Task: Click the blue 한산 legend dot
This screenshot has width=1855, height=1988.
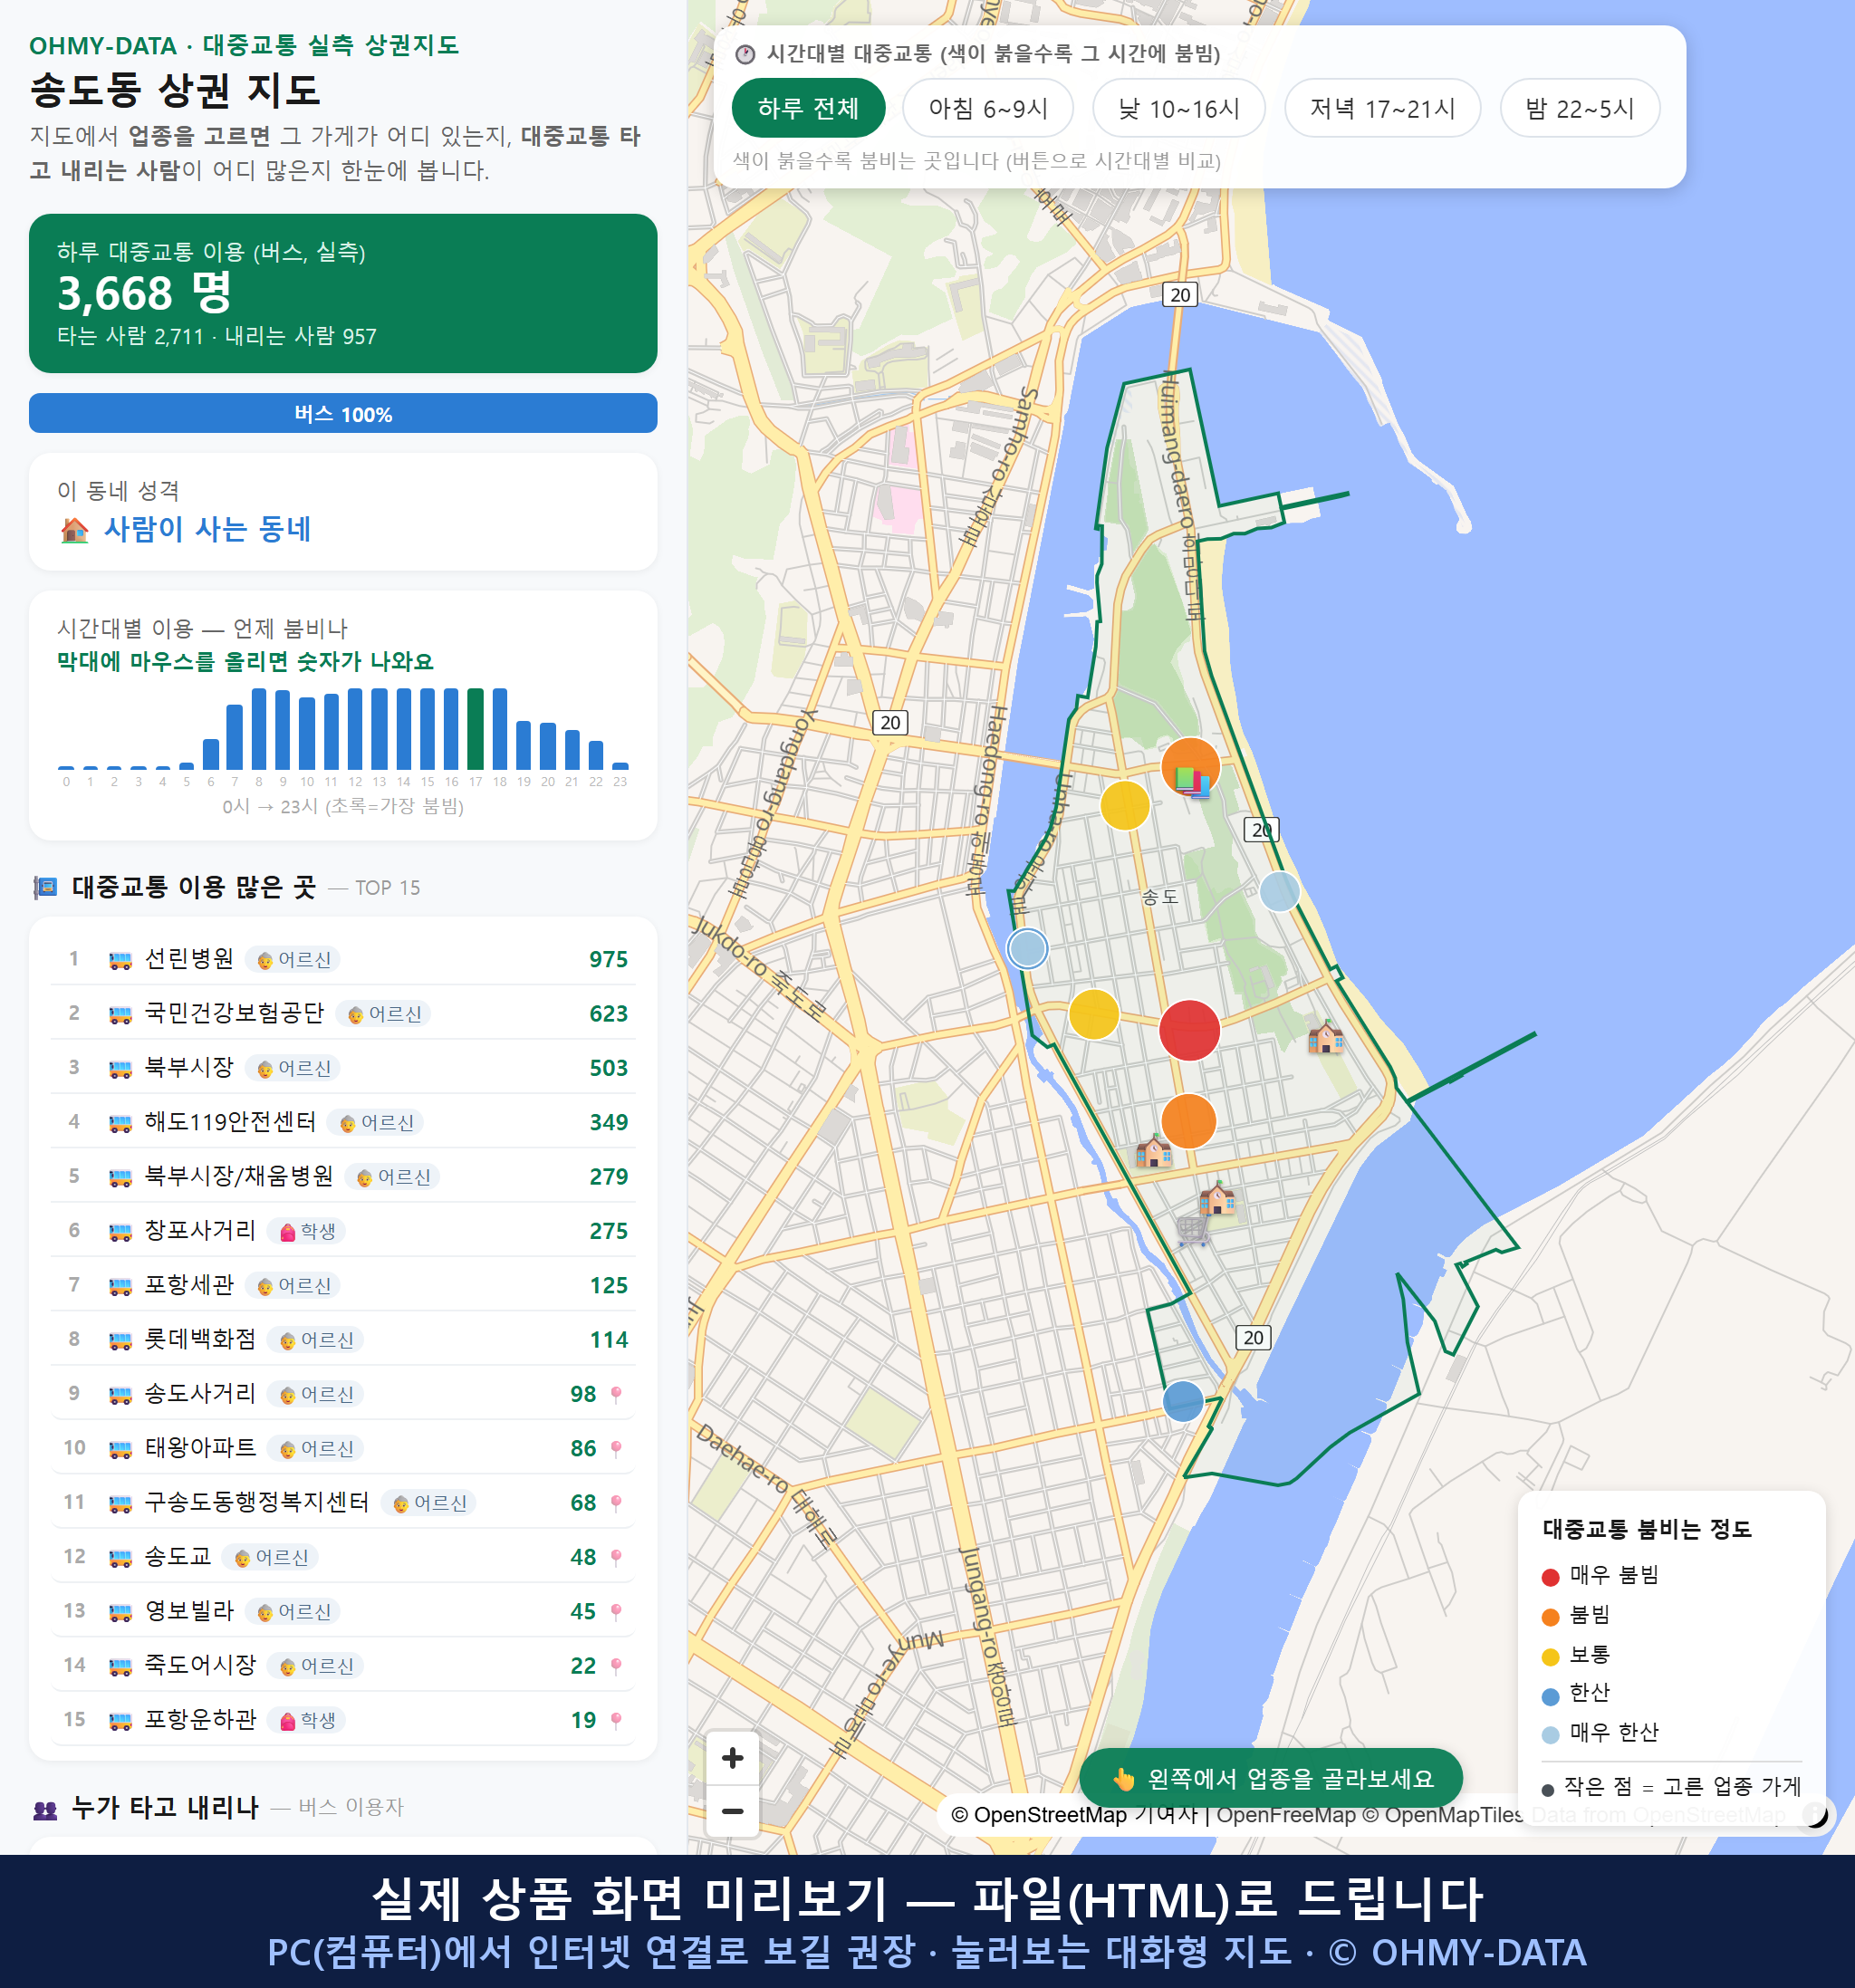Action: tap(1550, 1696)
